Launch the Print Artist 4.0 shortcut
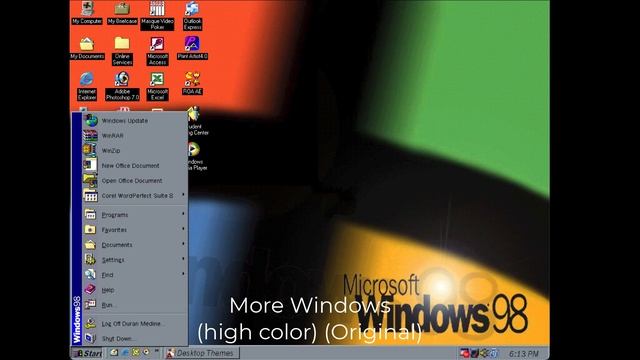640x360 pixels. click(x=192, y=48)
